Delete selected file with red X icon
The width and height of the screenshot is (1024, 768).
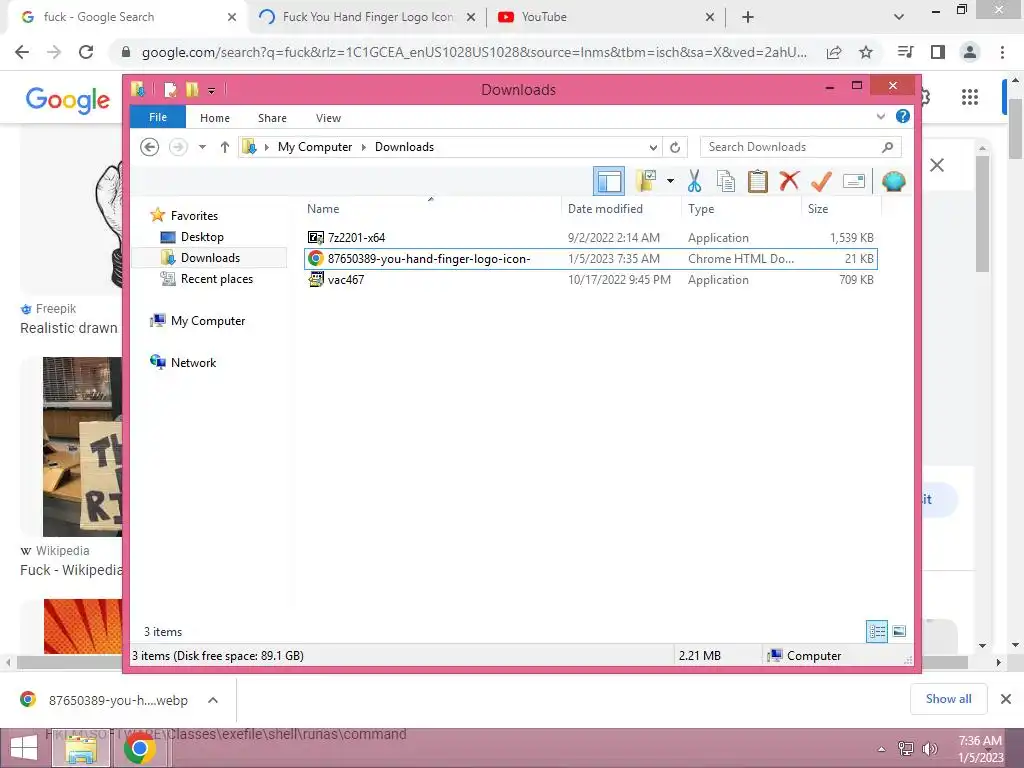(789, 181)
